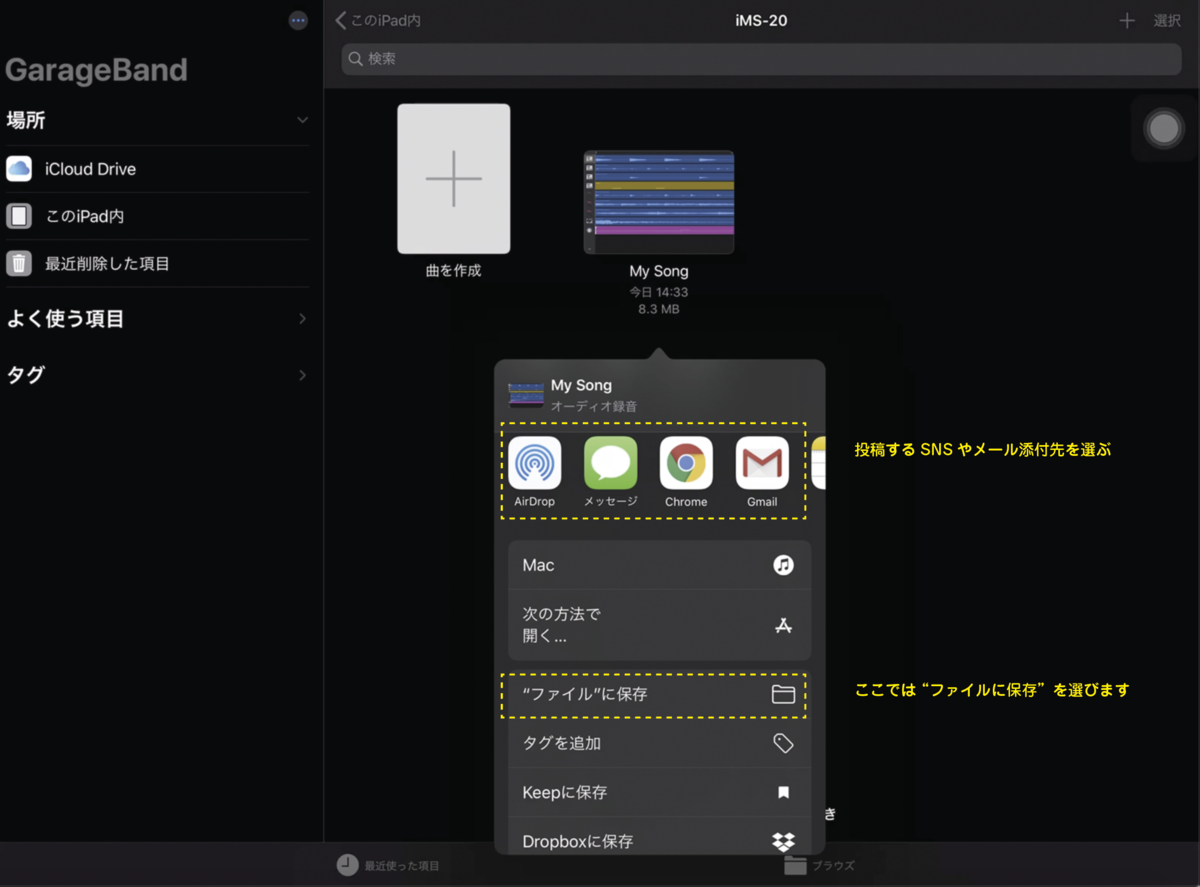Choose the Mac share option
The image size is (1200, 887).
click(x=659, y=565)
